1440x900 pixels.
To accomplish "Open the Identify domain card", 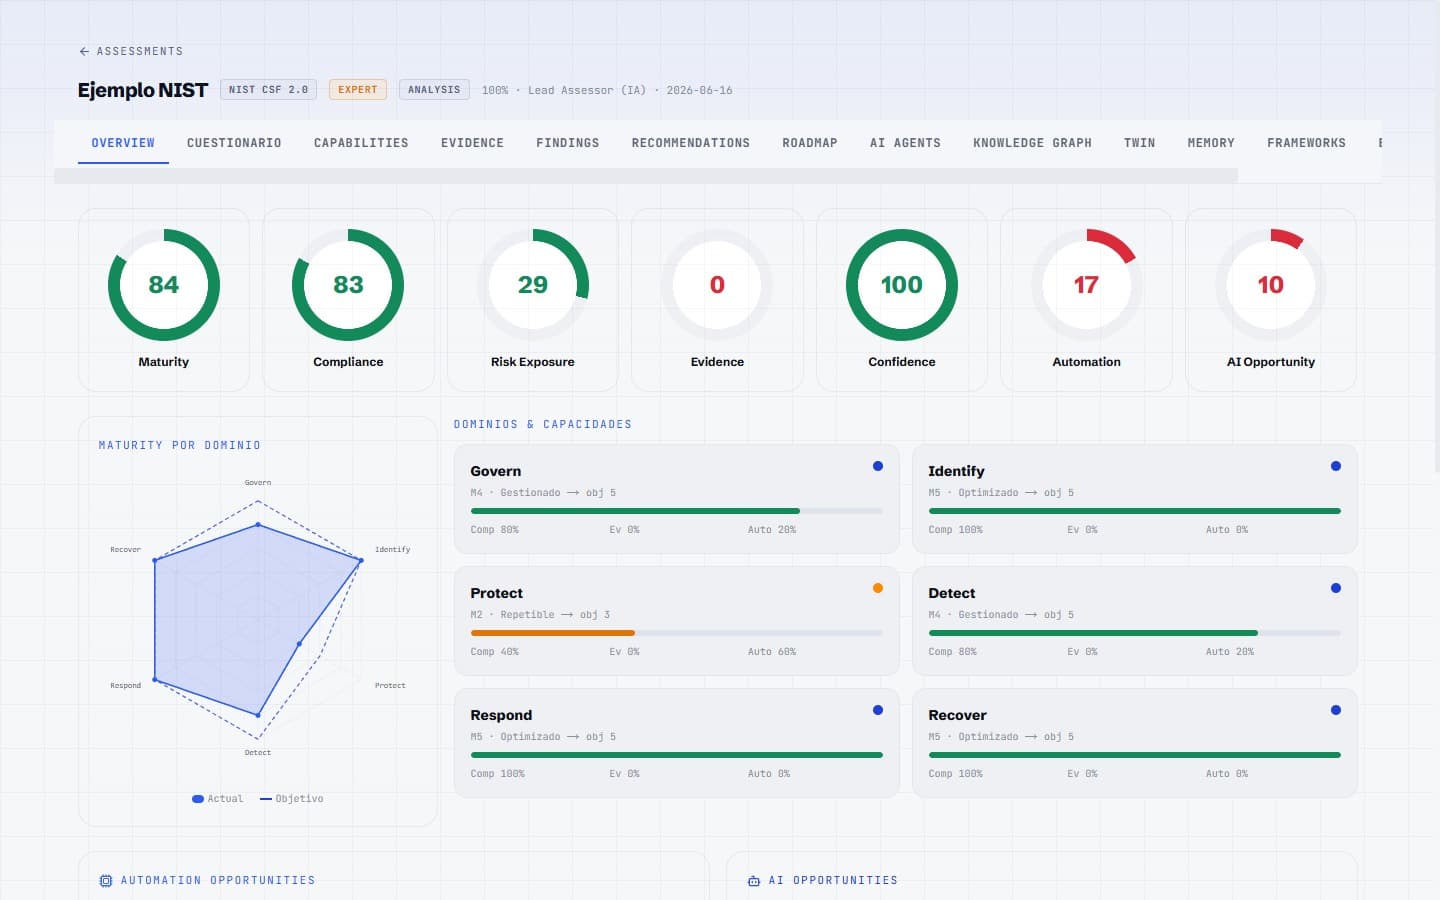I will tap(1135, 499).
